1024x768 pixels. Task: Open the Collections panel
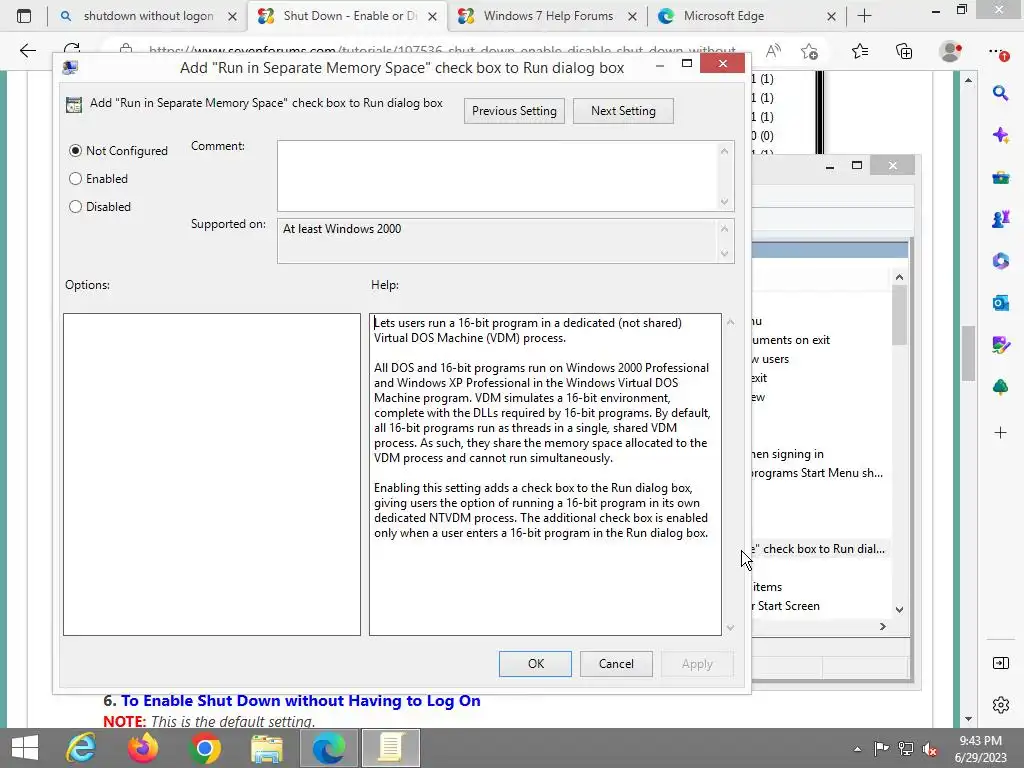(904, 50)
